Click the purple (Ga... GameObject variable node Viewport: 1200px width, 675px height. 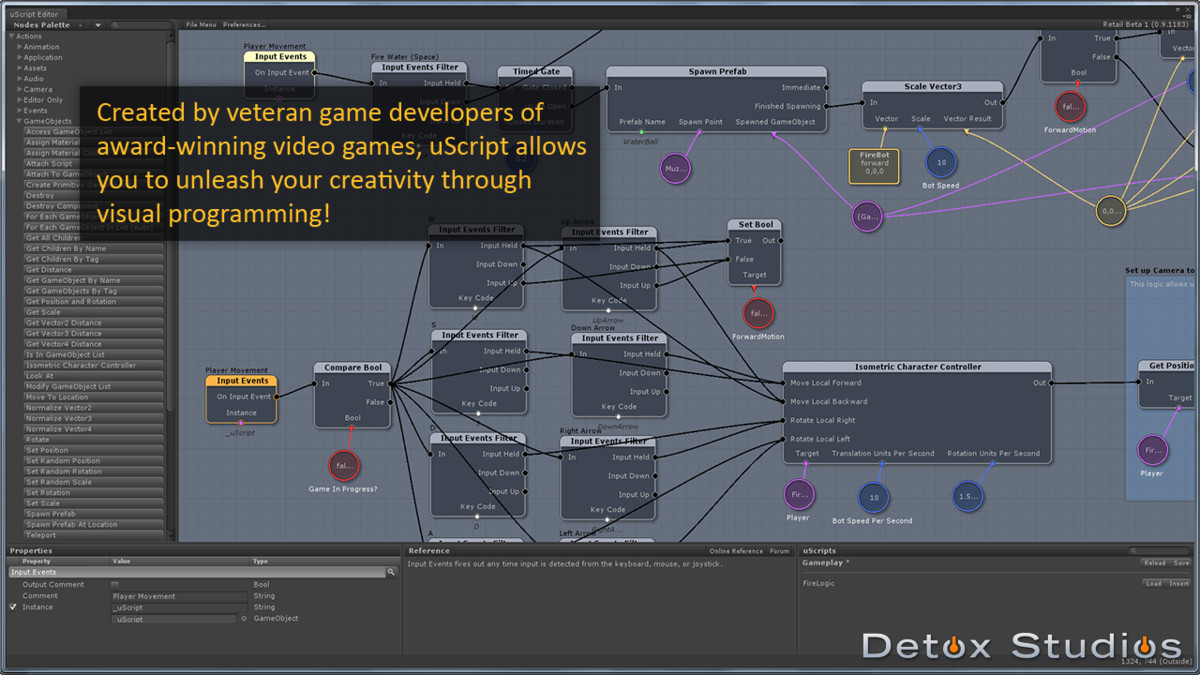click(x=866, y=216)
